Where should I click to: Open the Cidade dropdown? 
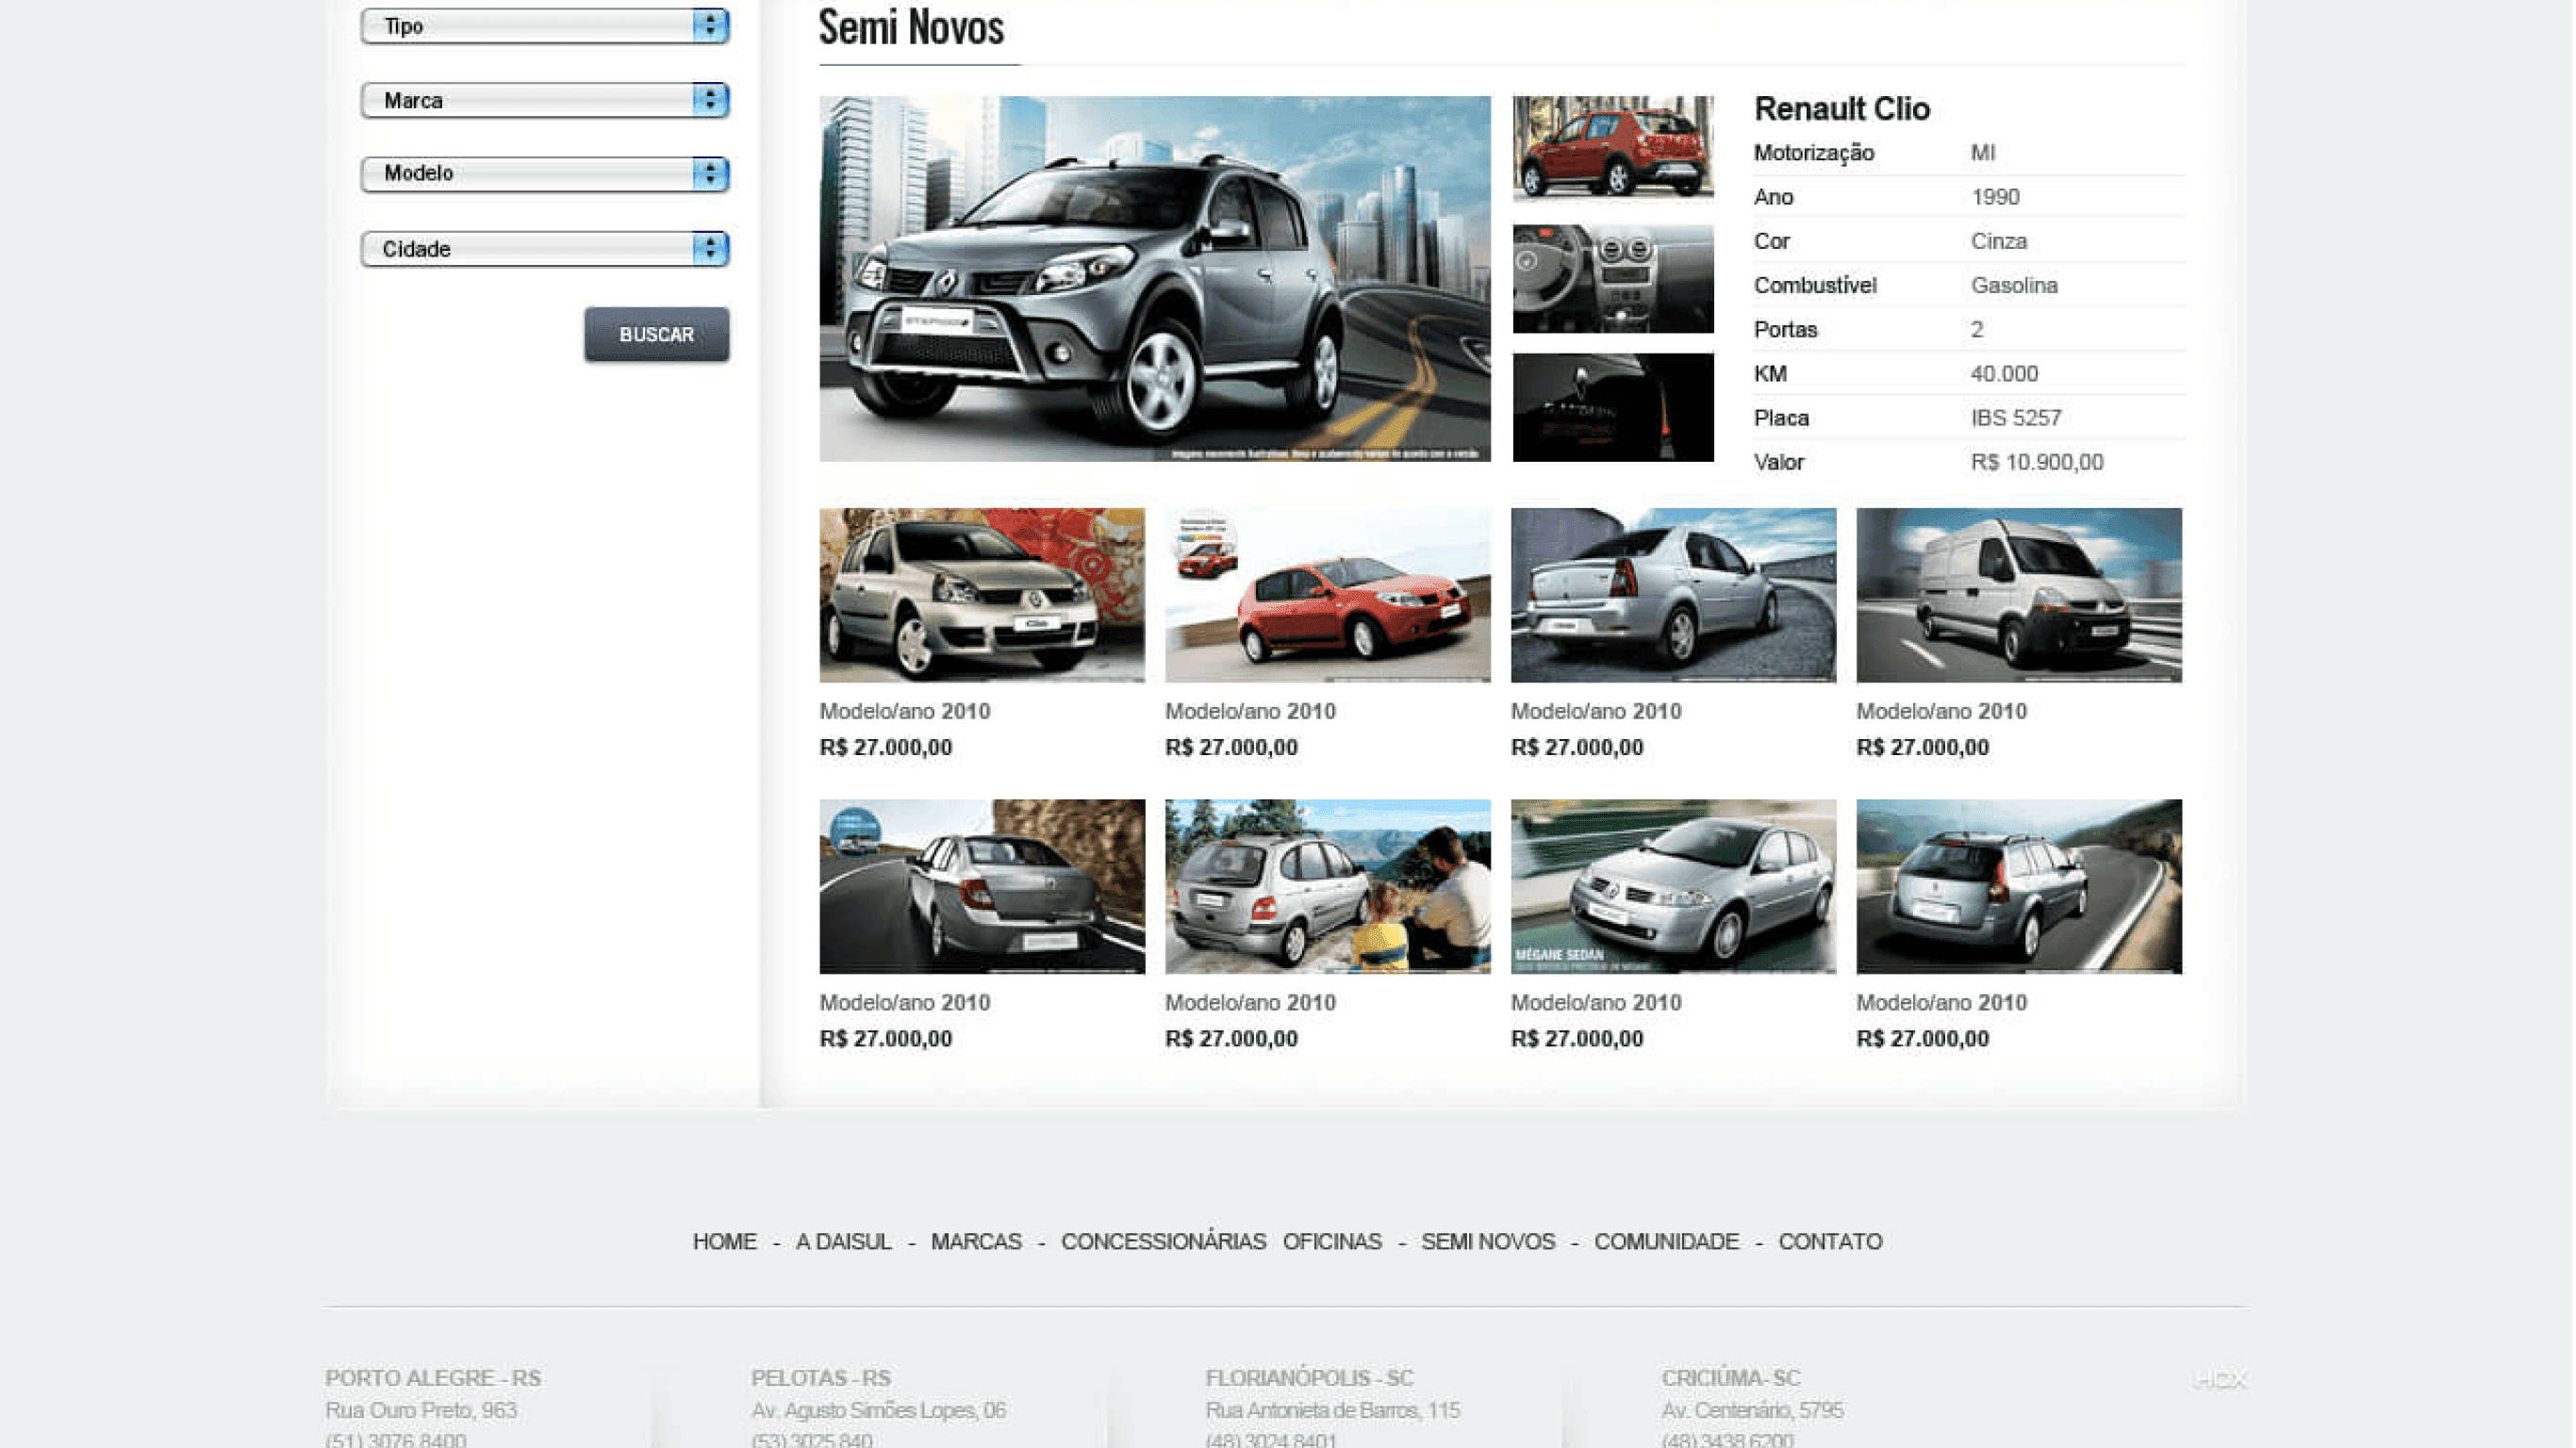click(545, 248)
